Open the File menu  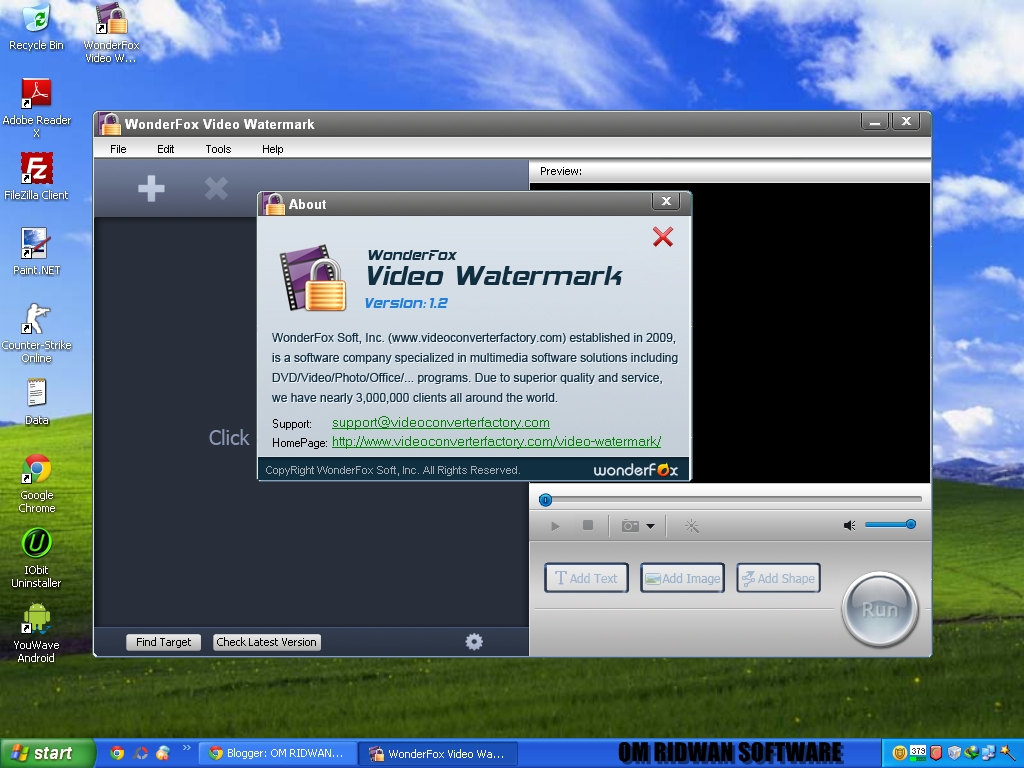(x=118, y=149)
